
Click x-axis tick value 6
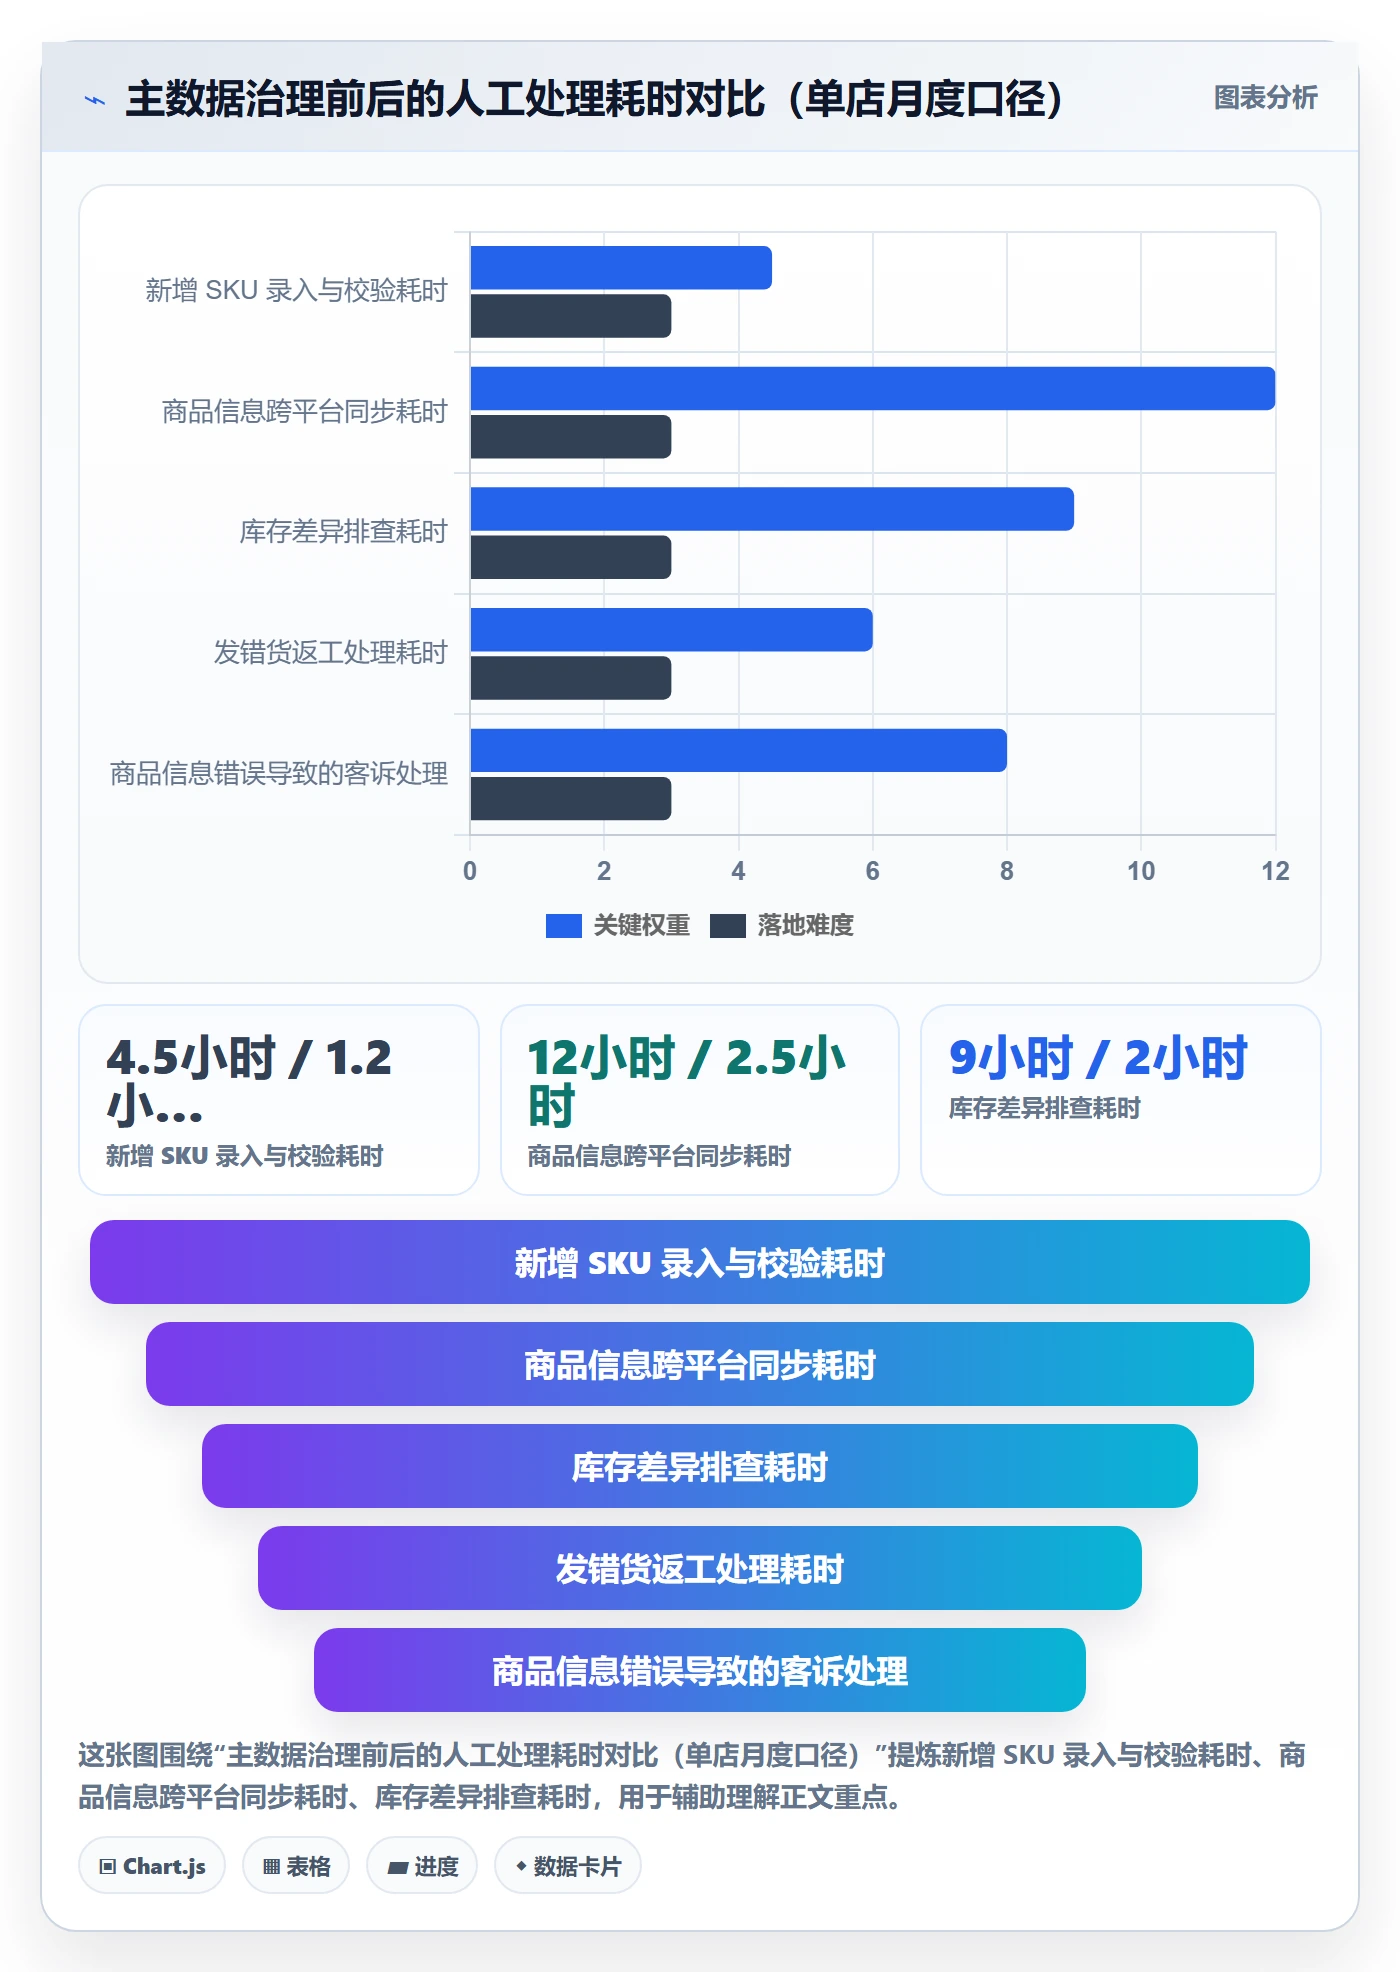point(872,871)
